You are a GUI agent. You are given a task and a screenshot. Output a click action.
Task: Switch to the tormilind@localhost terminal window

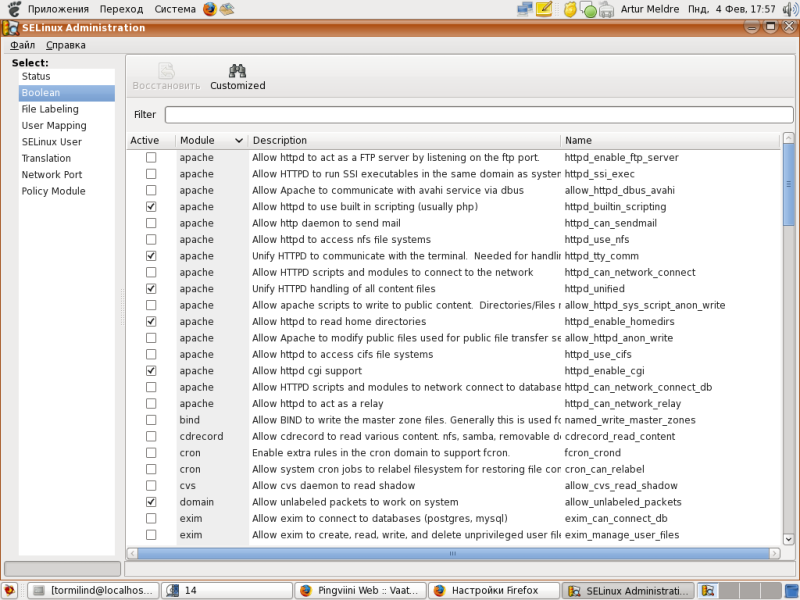tap(93, 590)
